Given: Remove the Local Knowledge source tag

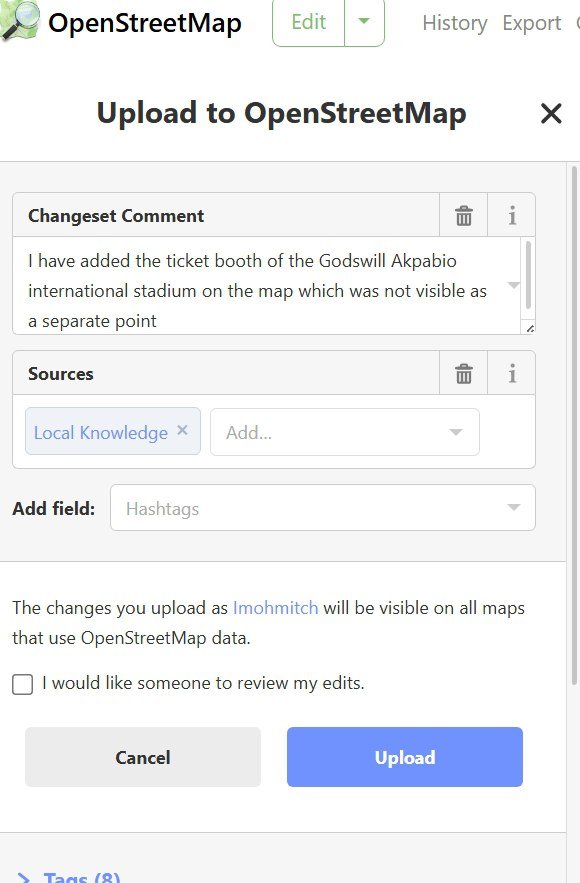Looking at the screenshot, I should 182,430.
